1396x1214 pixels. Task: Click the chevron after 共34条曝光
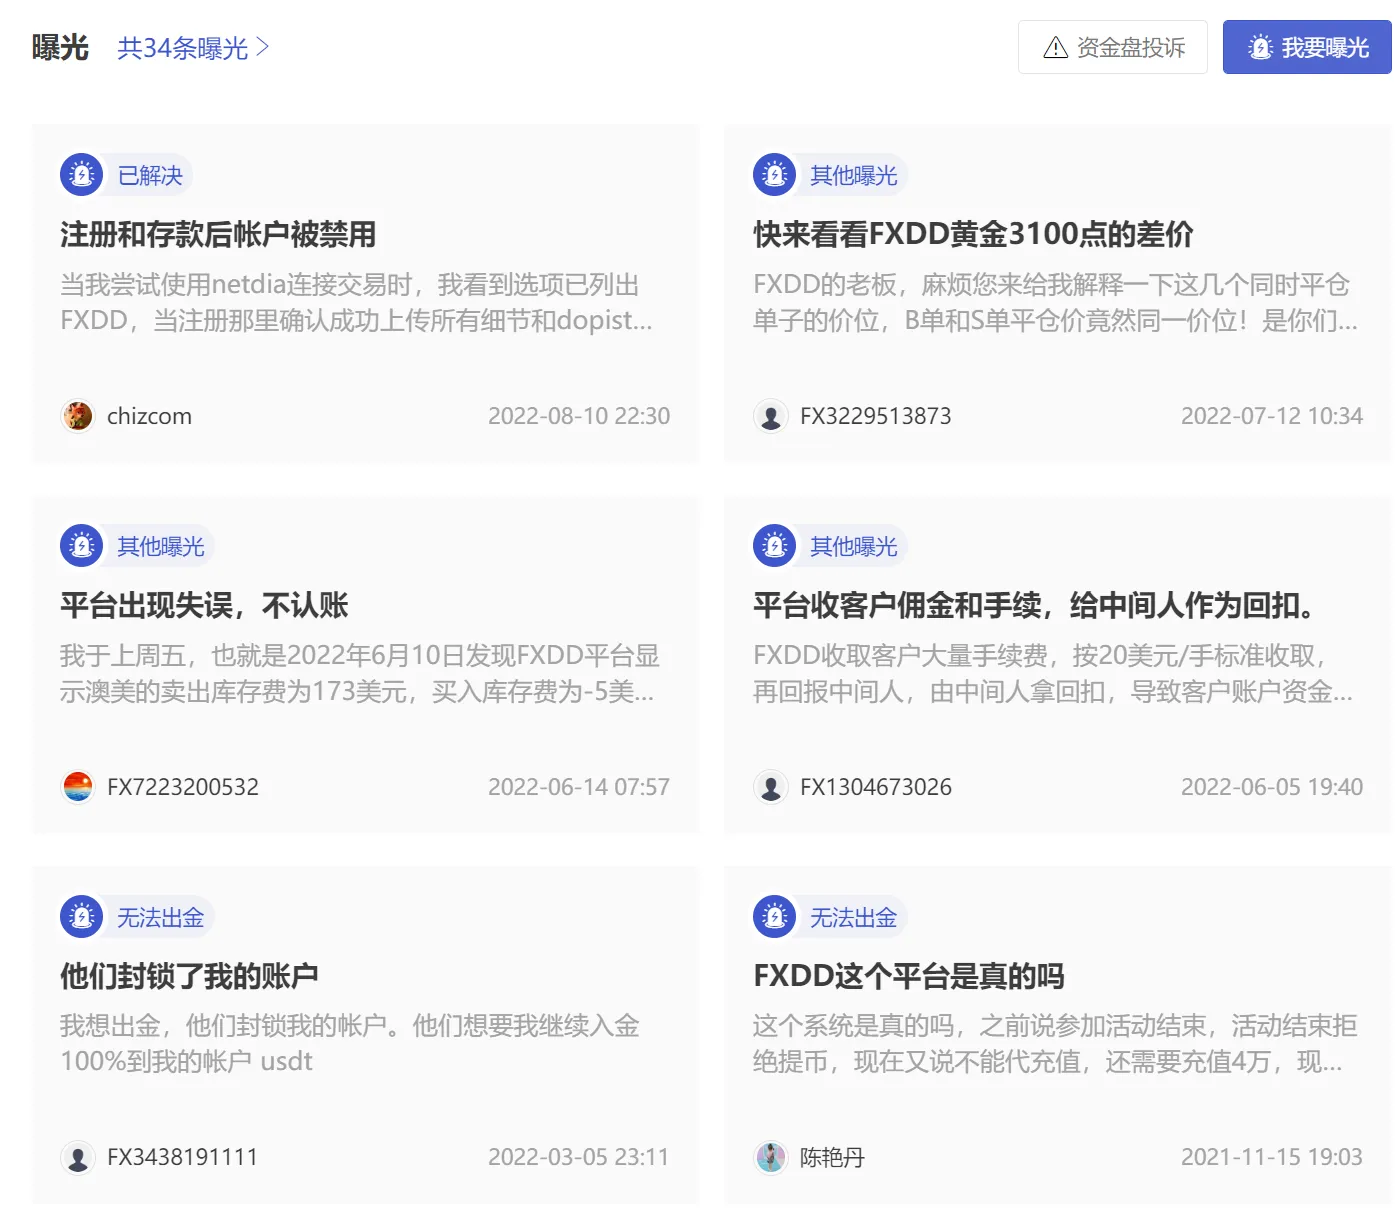pyautogui.click(x=262, y=47)
